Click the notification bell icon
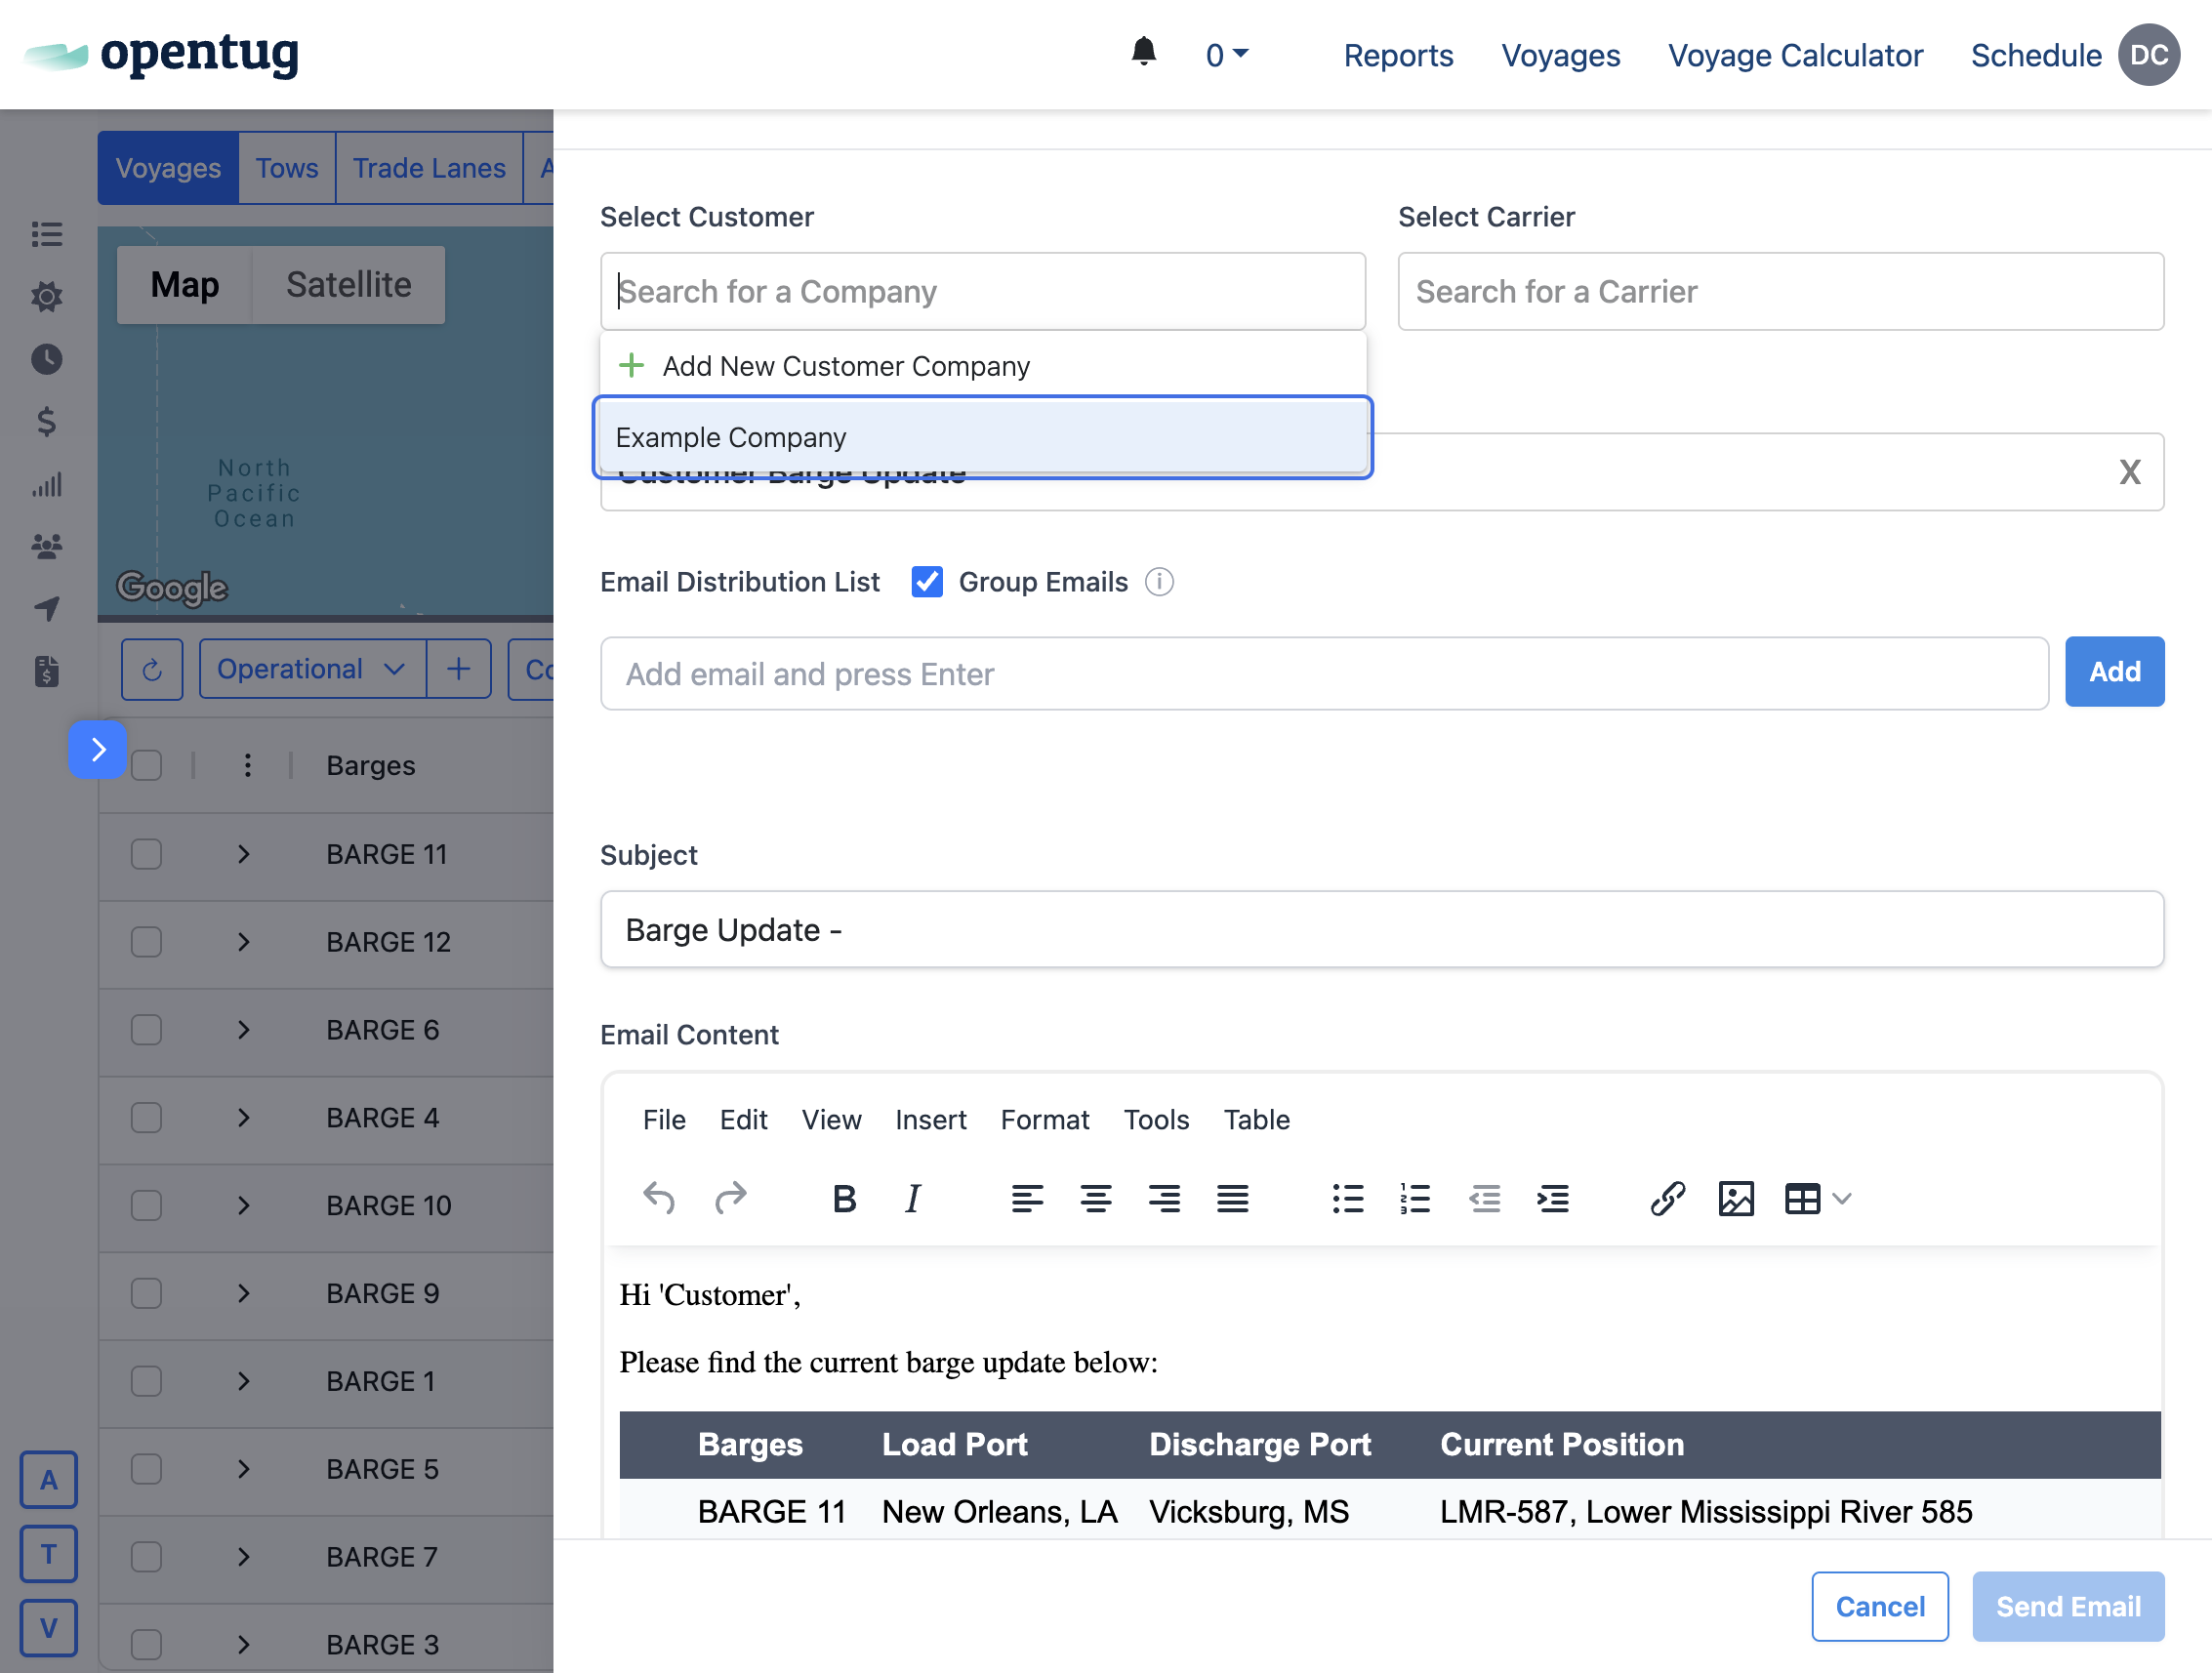Viewport: 2212px width, 1673px height. (x=1143, y=52)
